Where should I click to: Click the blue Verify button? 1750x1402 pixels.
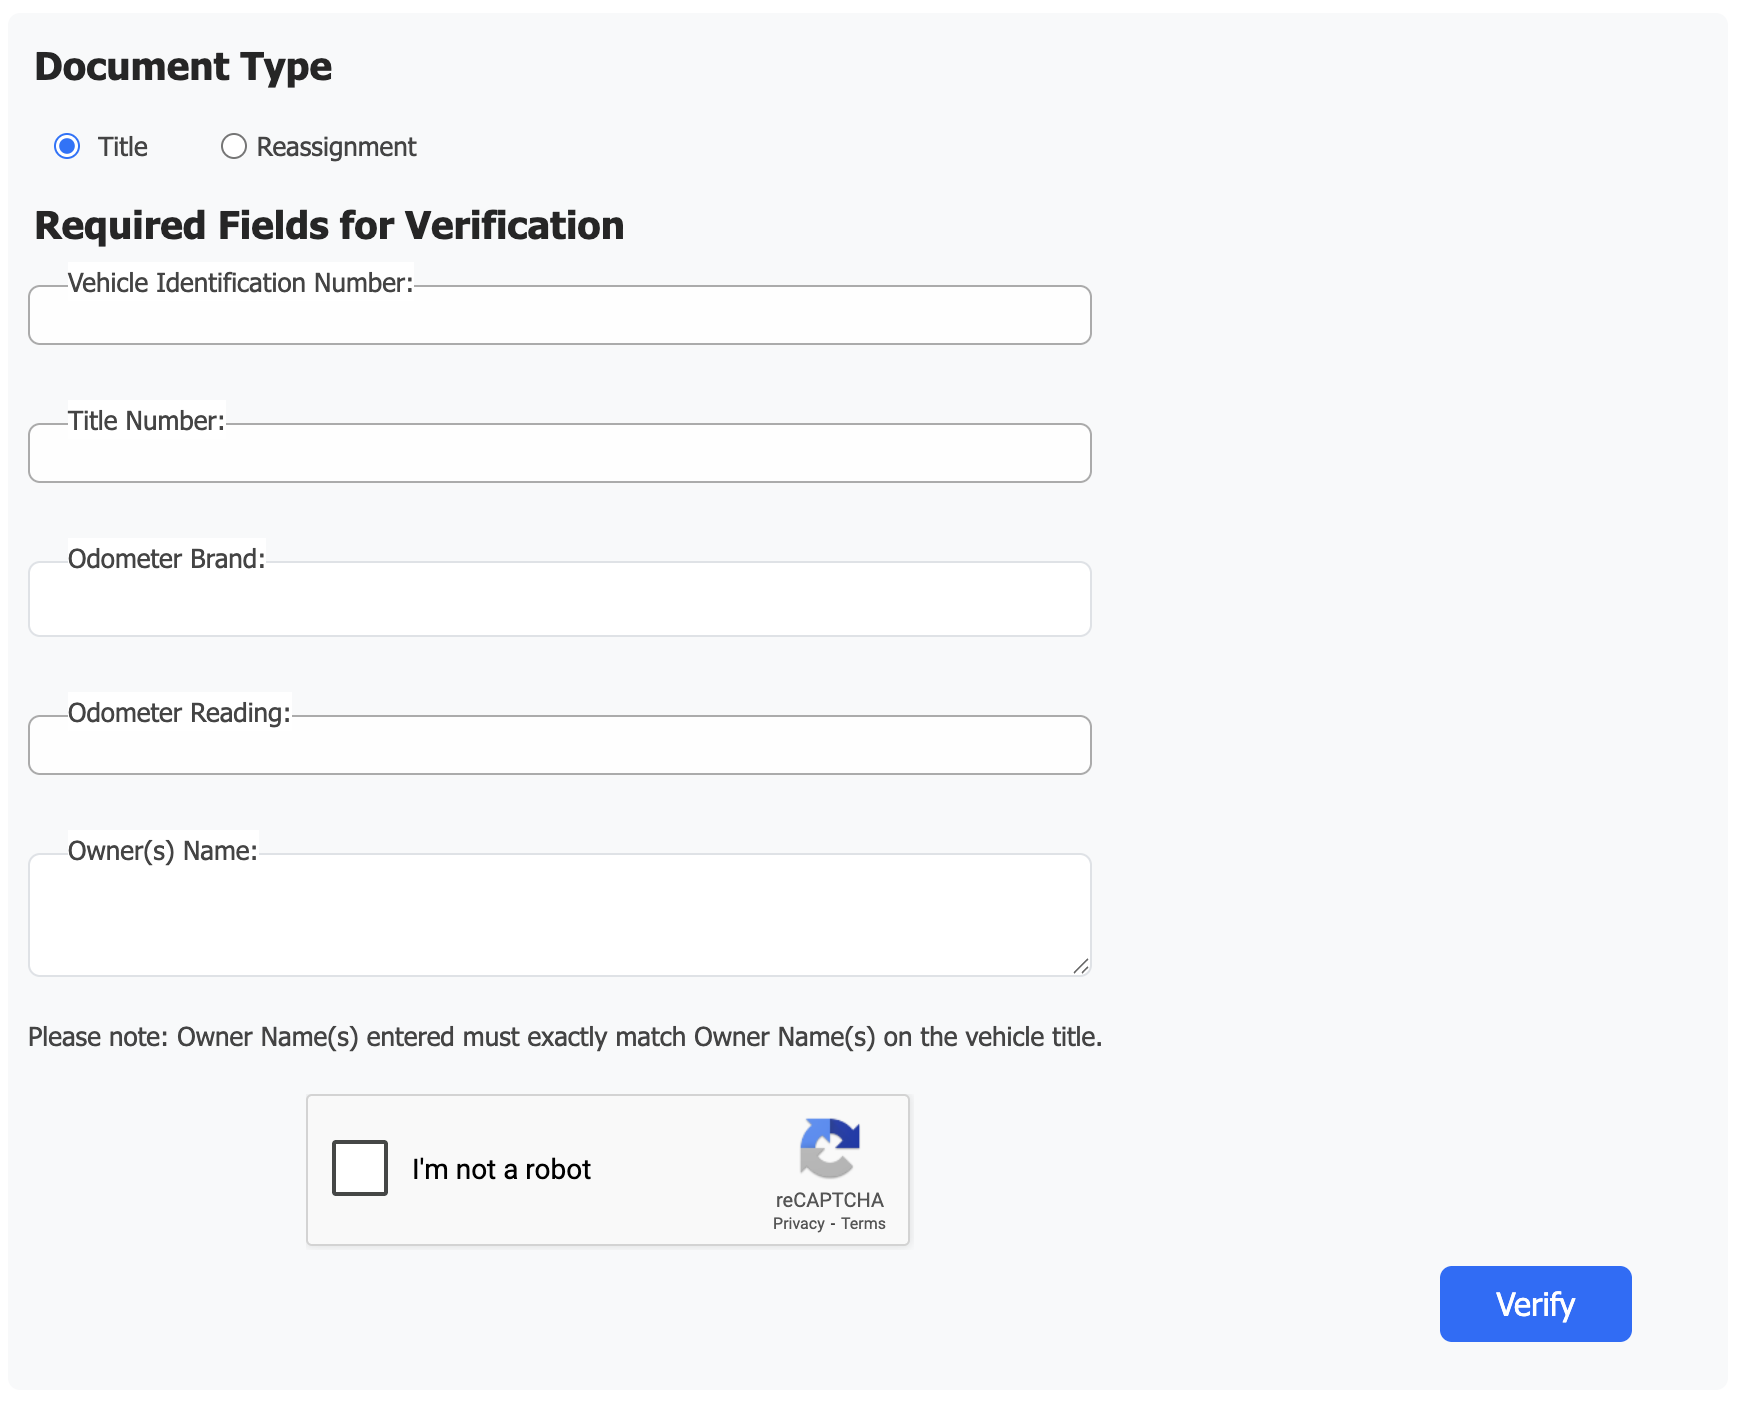point(1535,1304)
